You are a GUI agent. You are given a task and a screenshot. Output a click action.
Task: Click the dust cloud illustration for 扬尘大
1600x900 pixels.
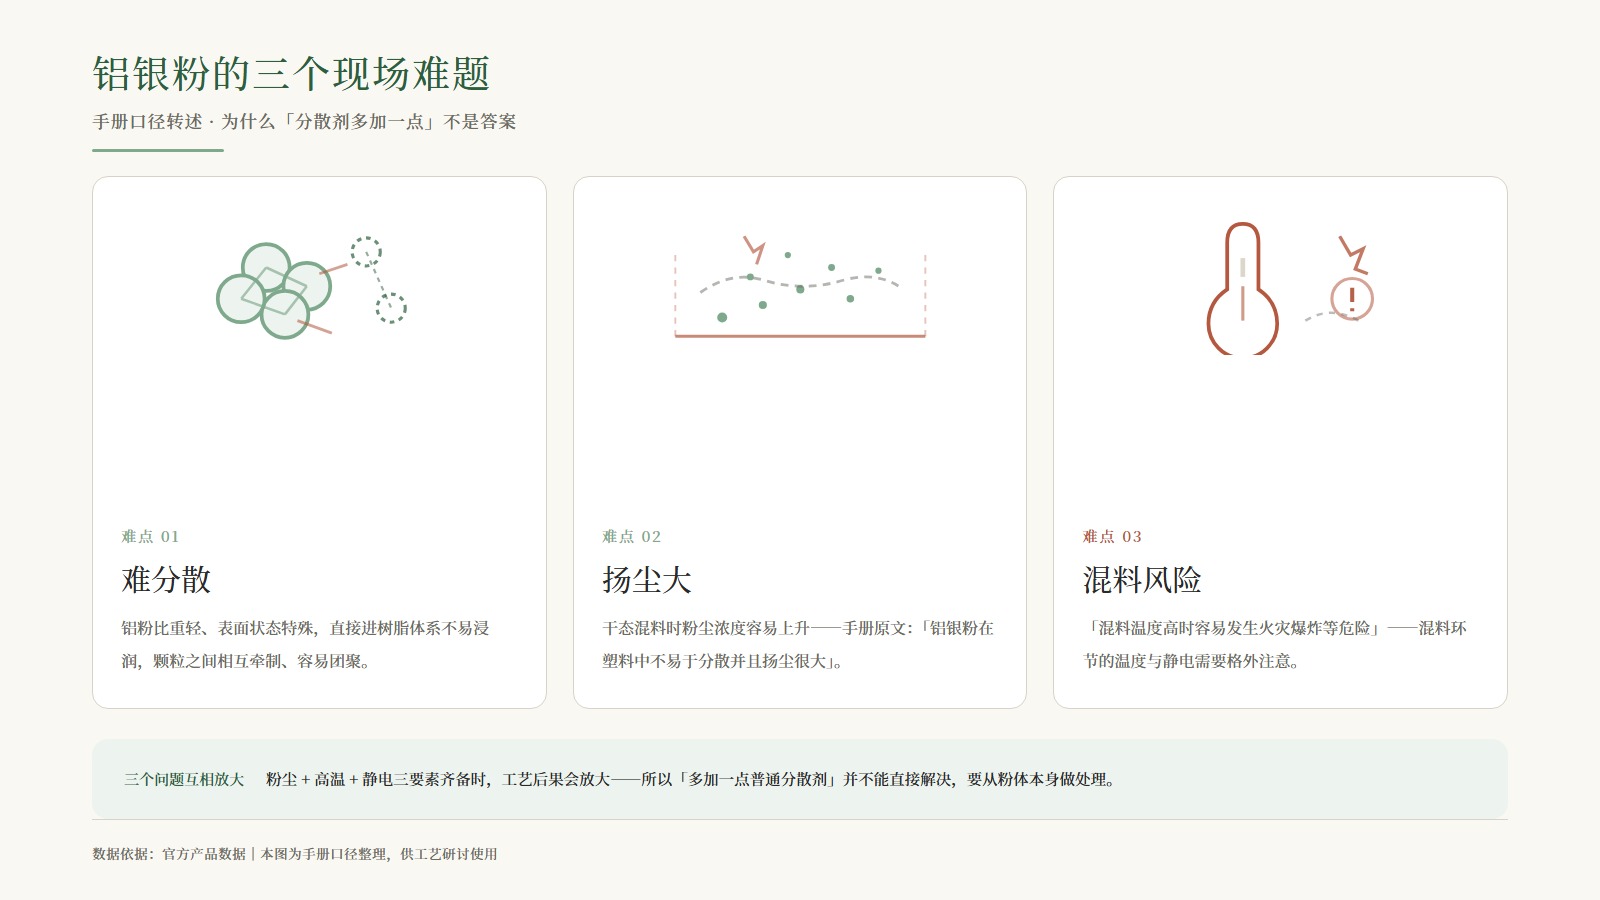coord(800,287)
